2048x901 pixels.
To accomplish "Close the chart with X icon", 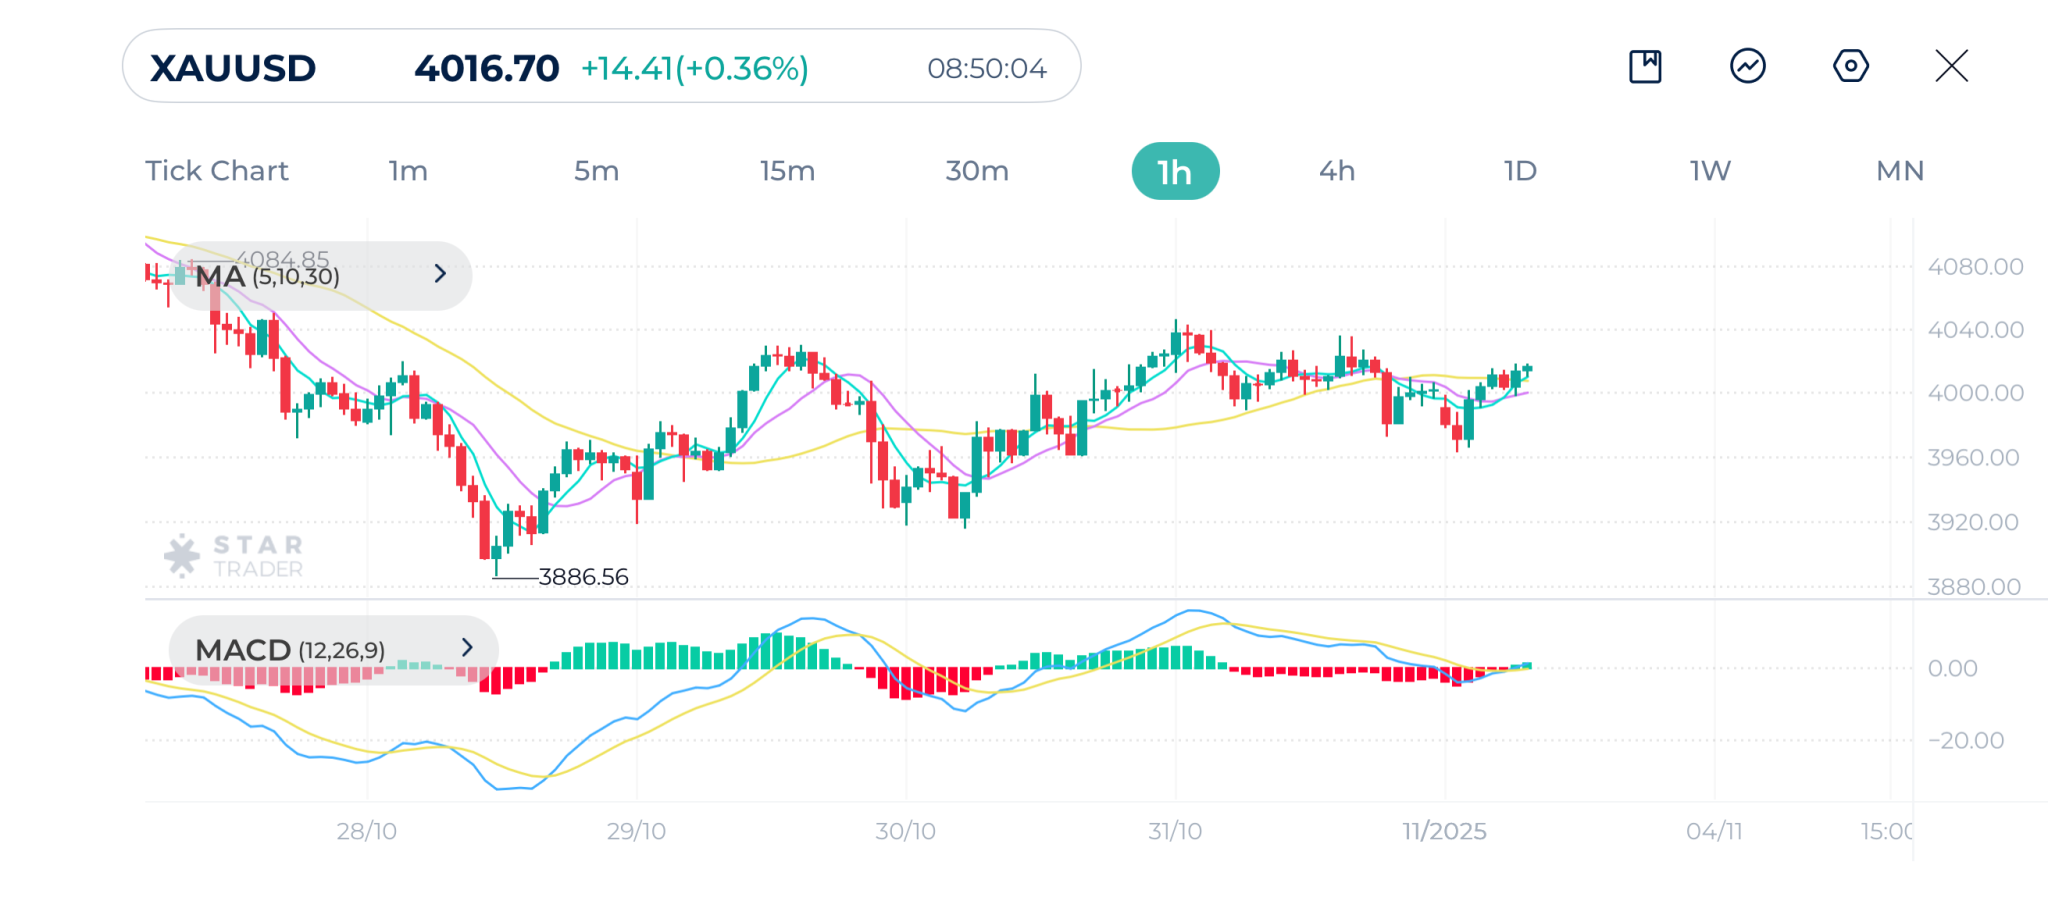I will point(1951,67).
